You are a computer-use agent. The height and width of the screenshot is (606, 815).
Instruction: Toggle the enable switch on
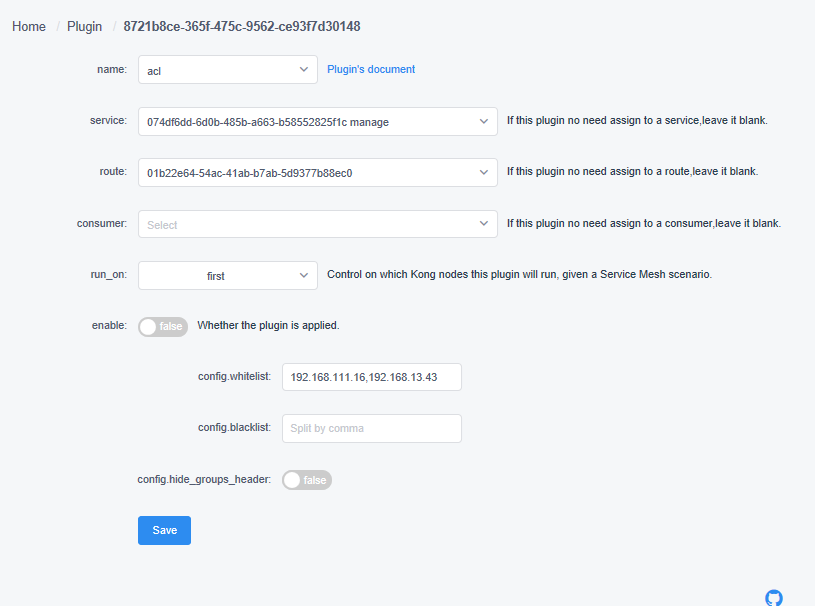[x=163, y=326]
